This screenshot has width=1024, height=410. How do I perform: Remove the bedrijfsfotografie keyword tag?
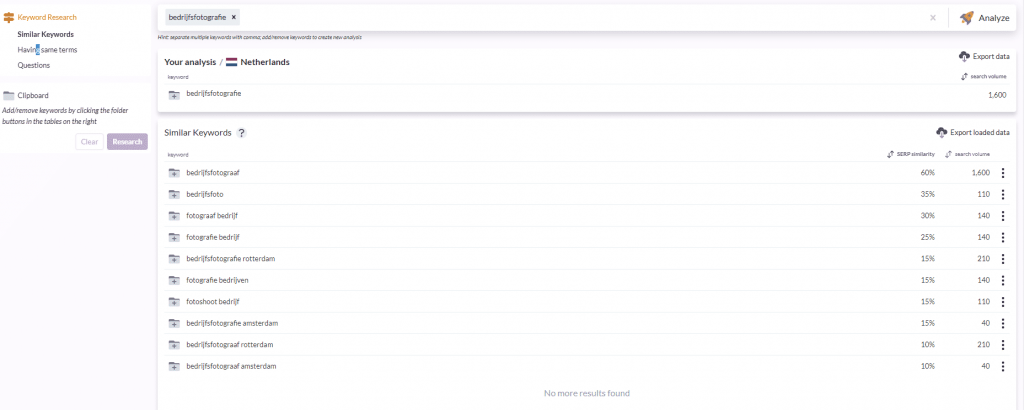(x=234, y=18)
